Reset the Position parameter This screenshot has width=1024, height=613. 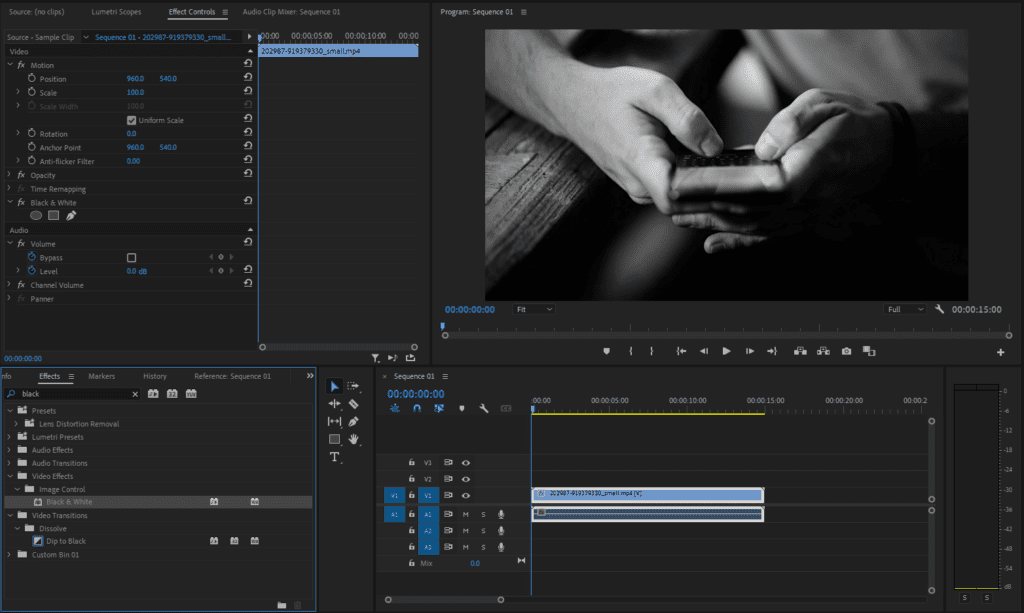(248, 77)
